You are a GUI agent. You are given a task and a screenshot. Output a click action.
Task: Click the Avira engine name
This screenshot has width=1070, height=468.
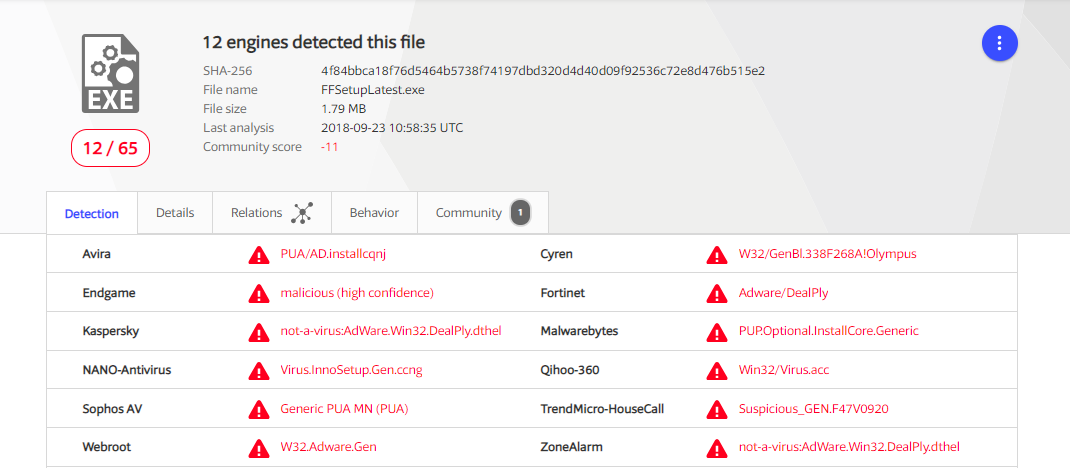click(96, 254)
